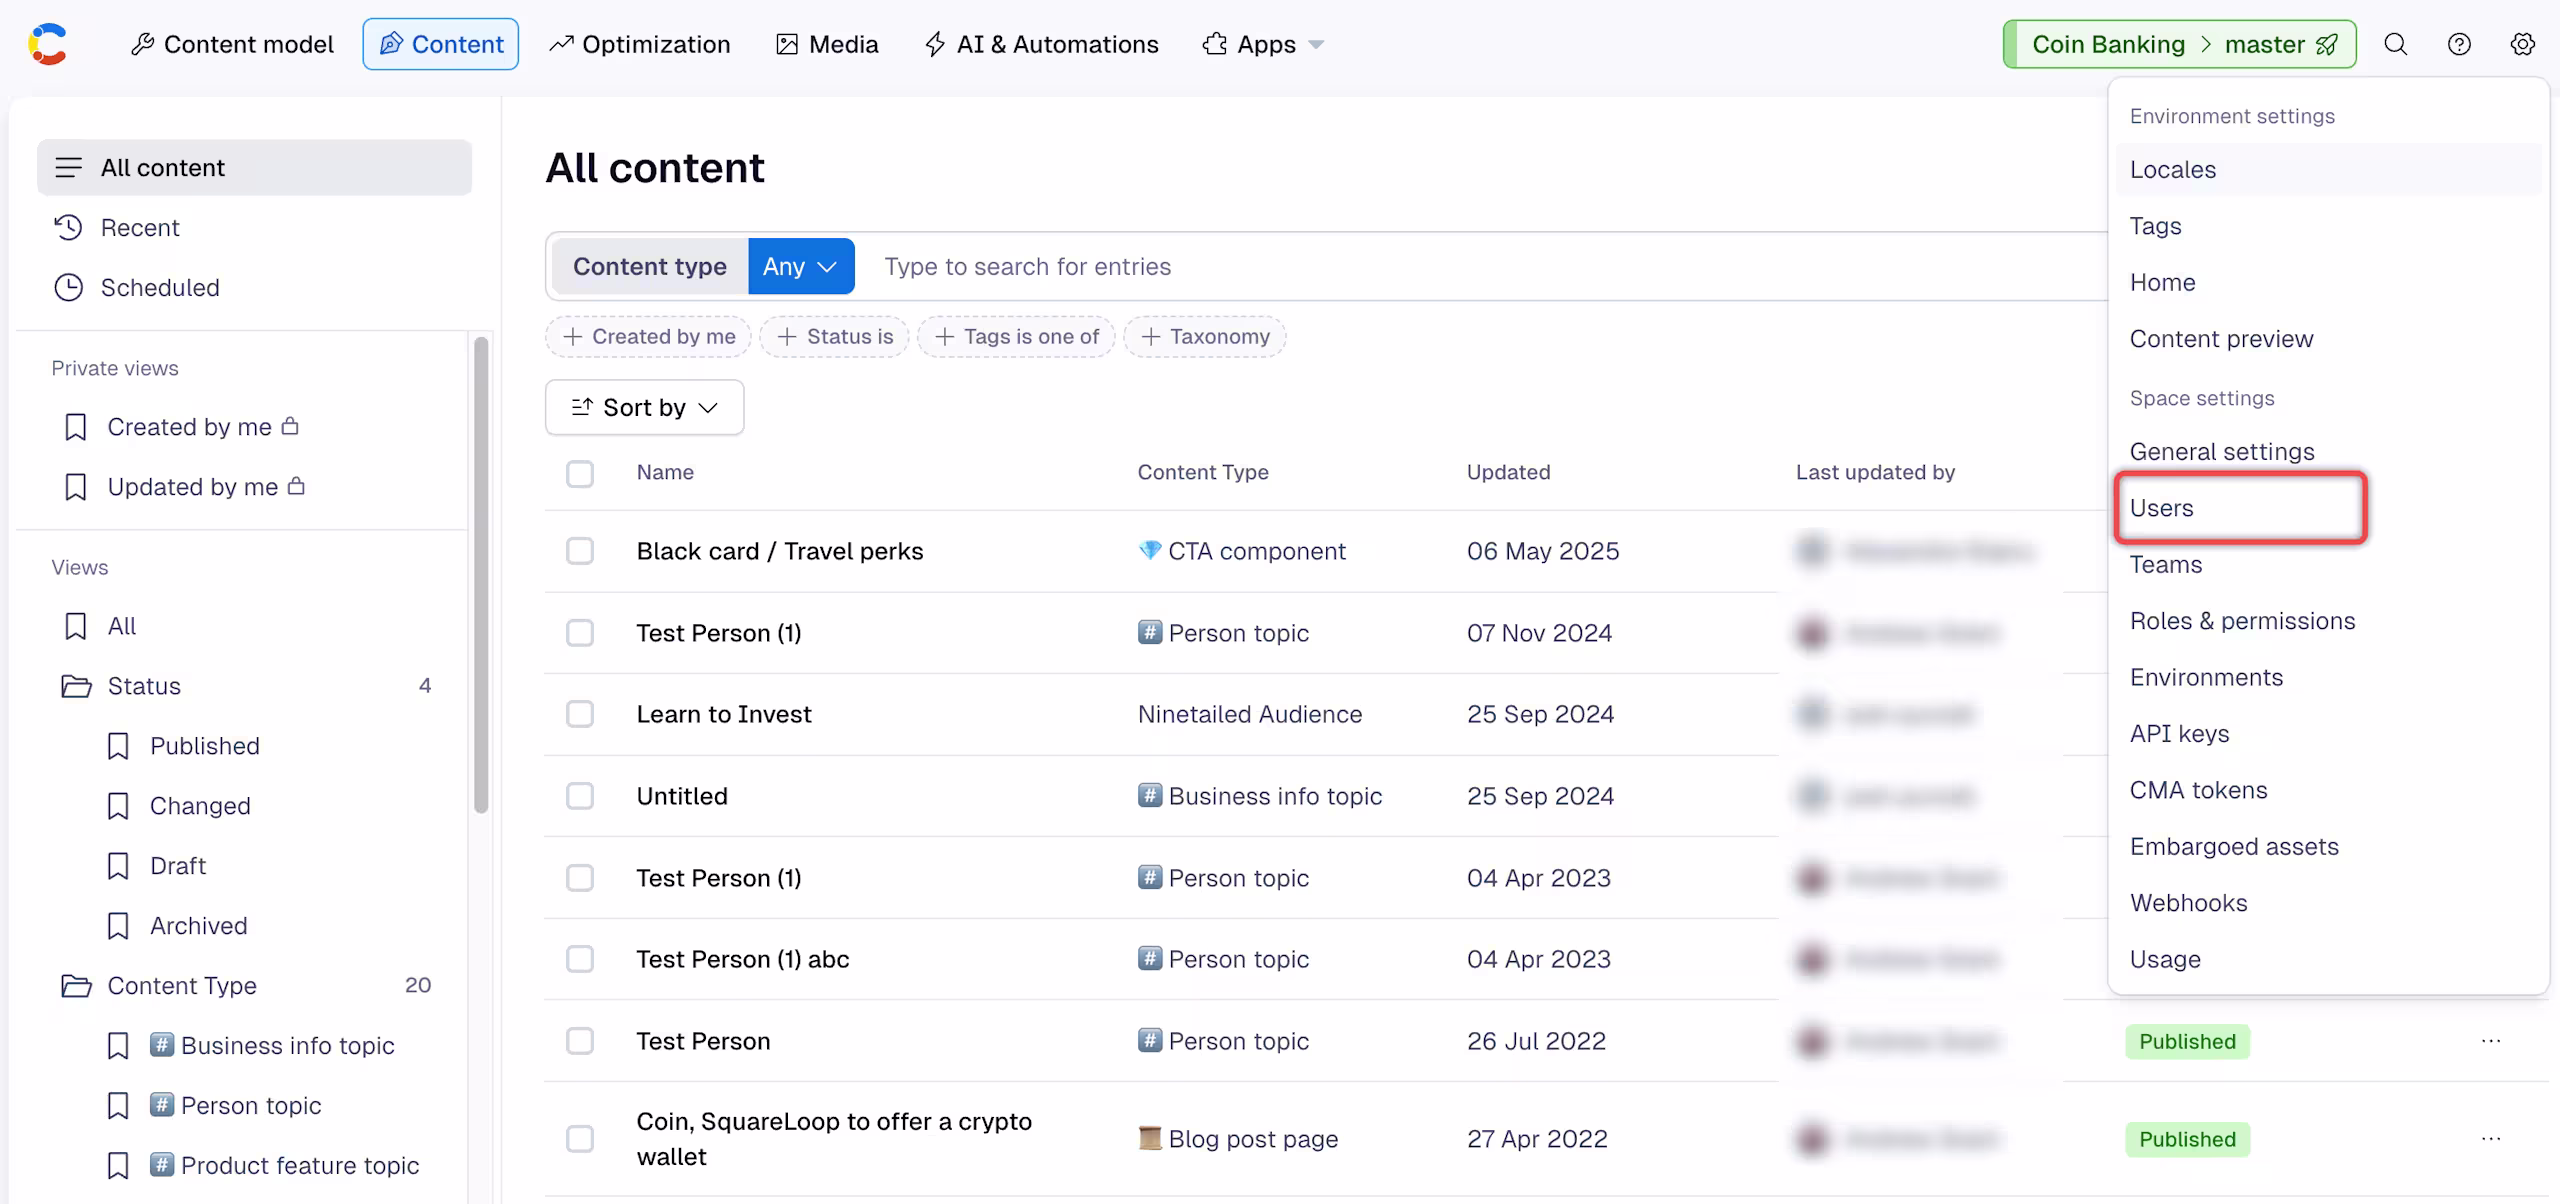The image size is (2560, 1204).
Task: Choose Roles & permissions from settings menu
Action: click(x=2242, y=621)
